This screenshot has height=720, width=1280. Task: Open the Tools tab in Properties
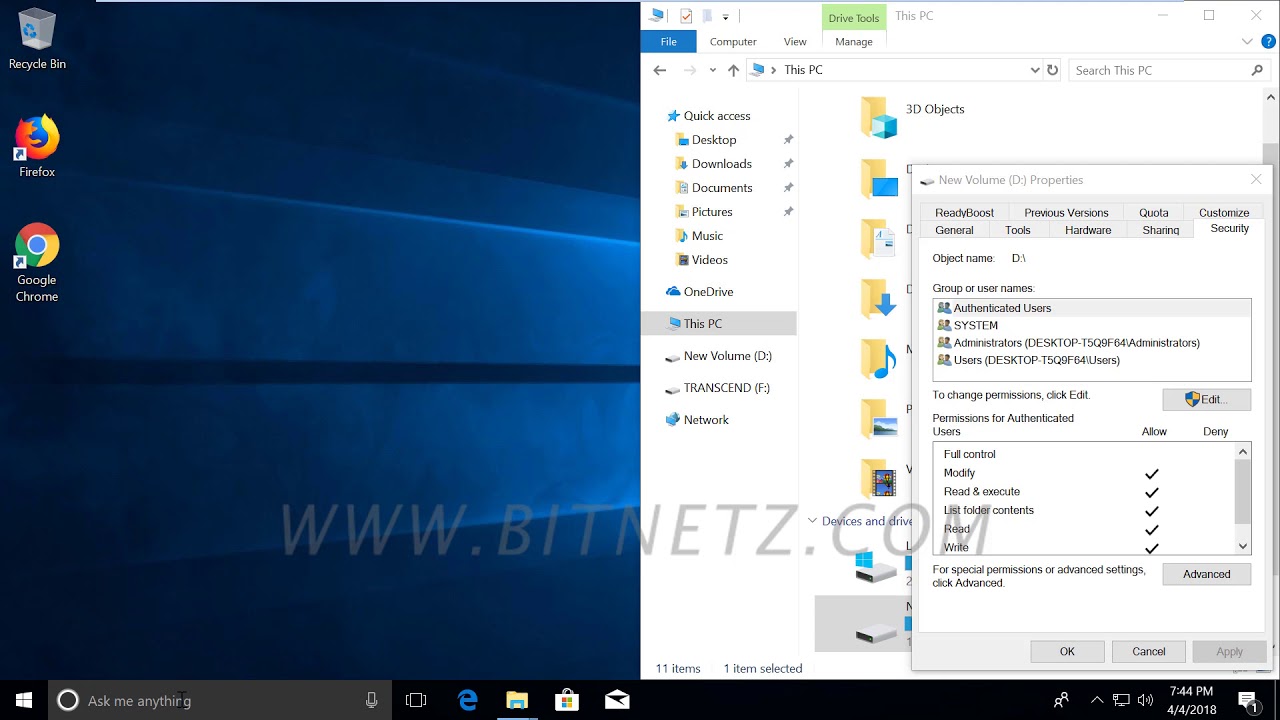coord(1018,230)
